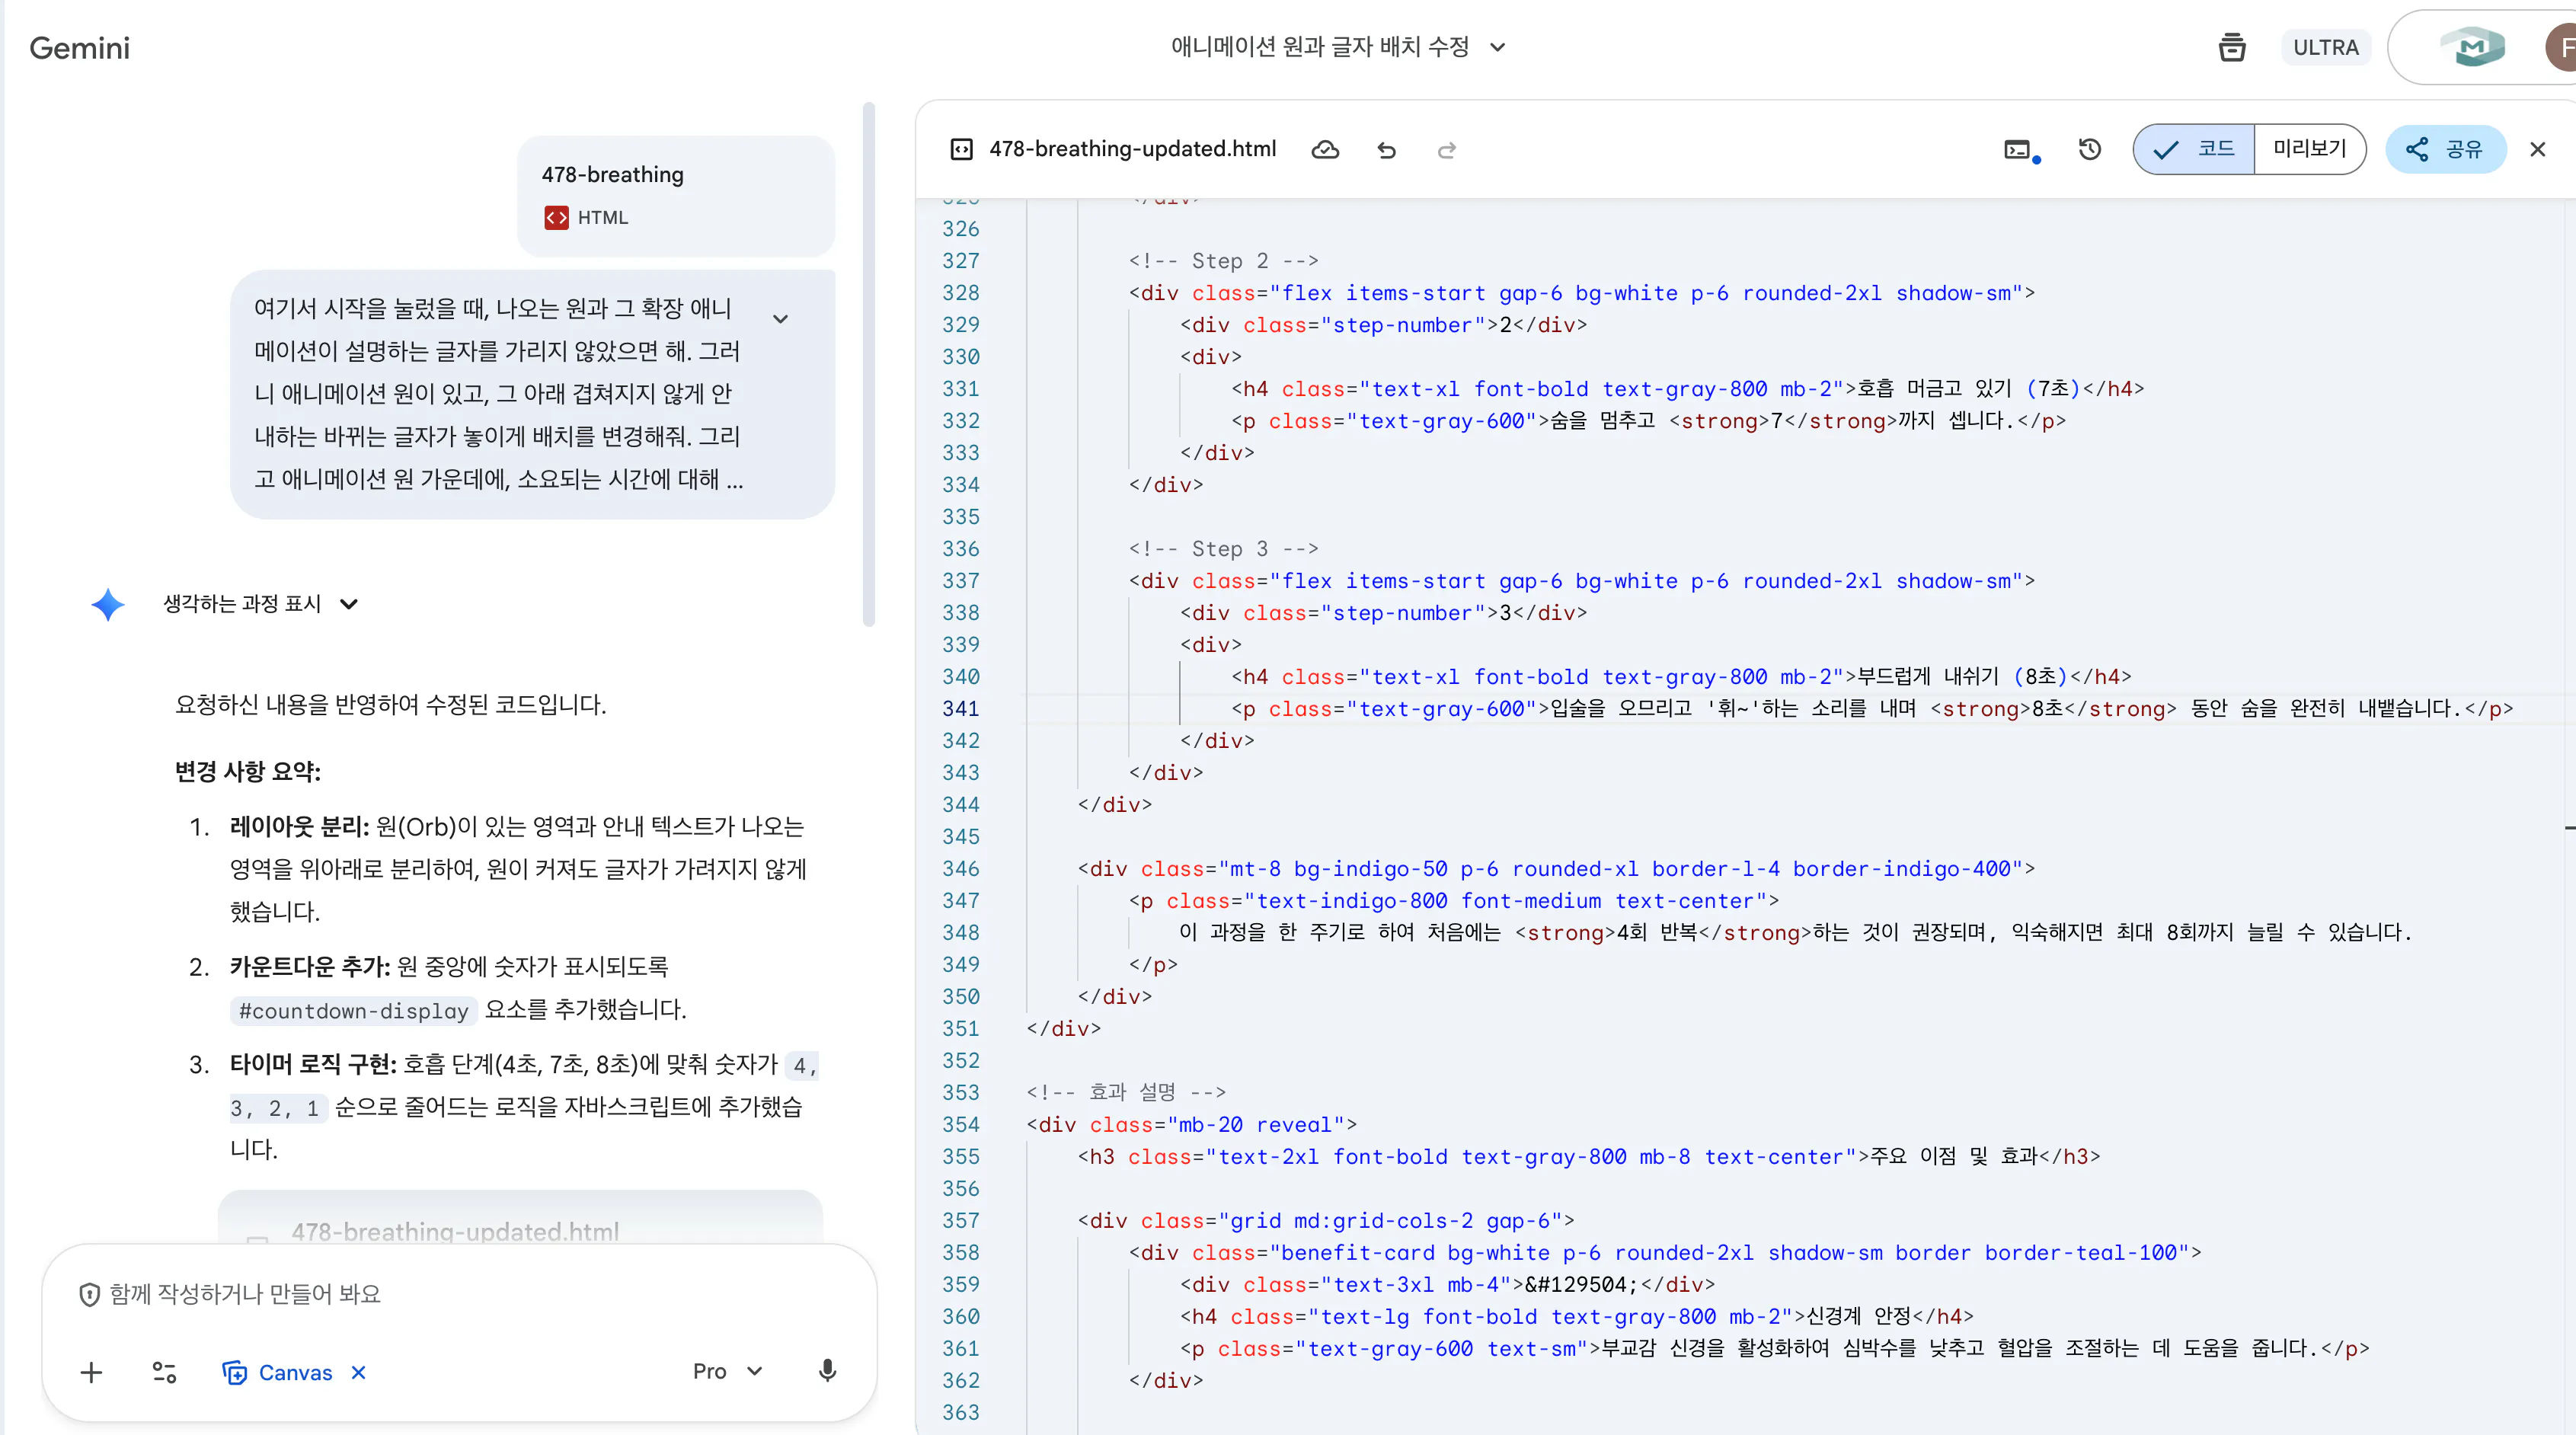Screen dimensions: 2576x1435
Task: Click the Gemini logo text
Action: click(x=79, y=47)
